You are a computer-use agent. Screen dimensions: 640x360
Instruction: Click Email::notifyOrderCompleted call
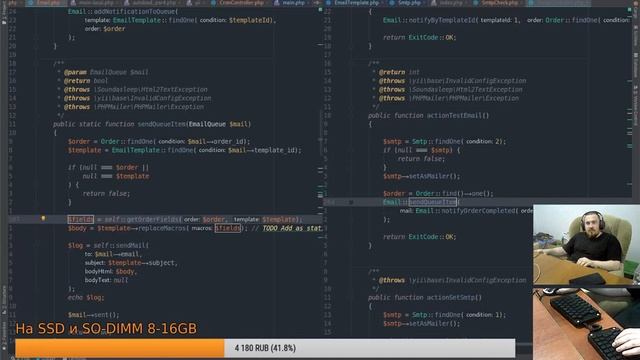(466, 211)
